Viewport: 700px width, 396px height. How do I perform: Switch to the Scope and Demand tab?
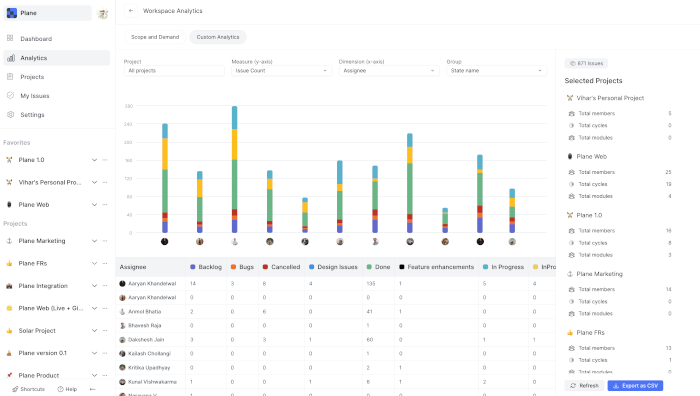[x=155, y=37]
